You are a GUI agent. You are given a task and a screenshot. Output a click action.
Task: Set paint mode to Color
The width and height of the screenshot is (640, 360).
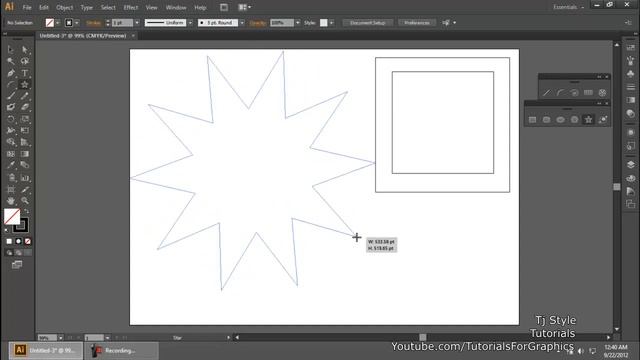click(9, 241)
